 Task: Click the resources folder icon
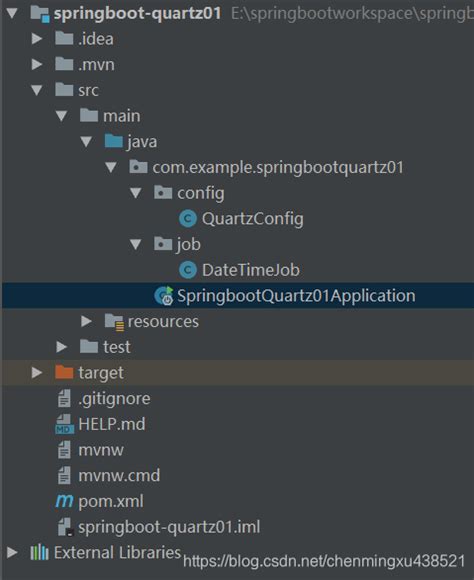[x=114, y=321]
